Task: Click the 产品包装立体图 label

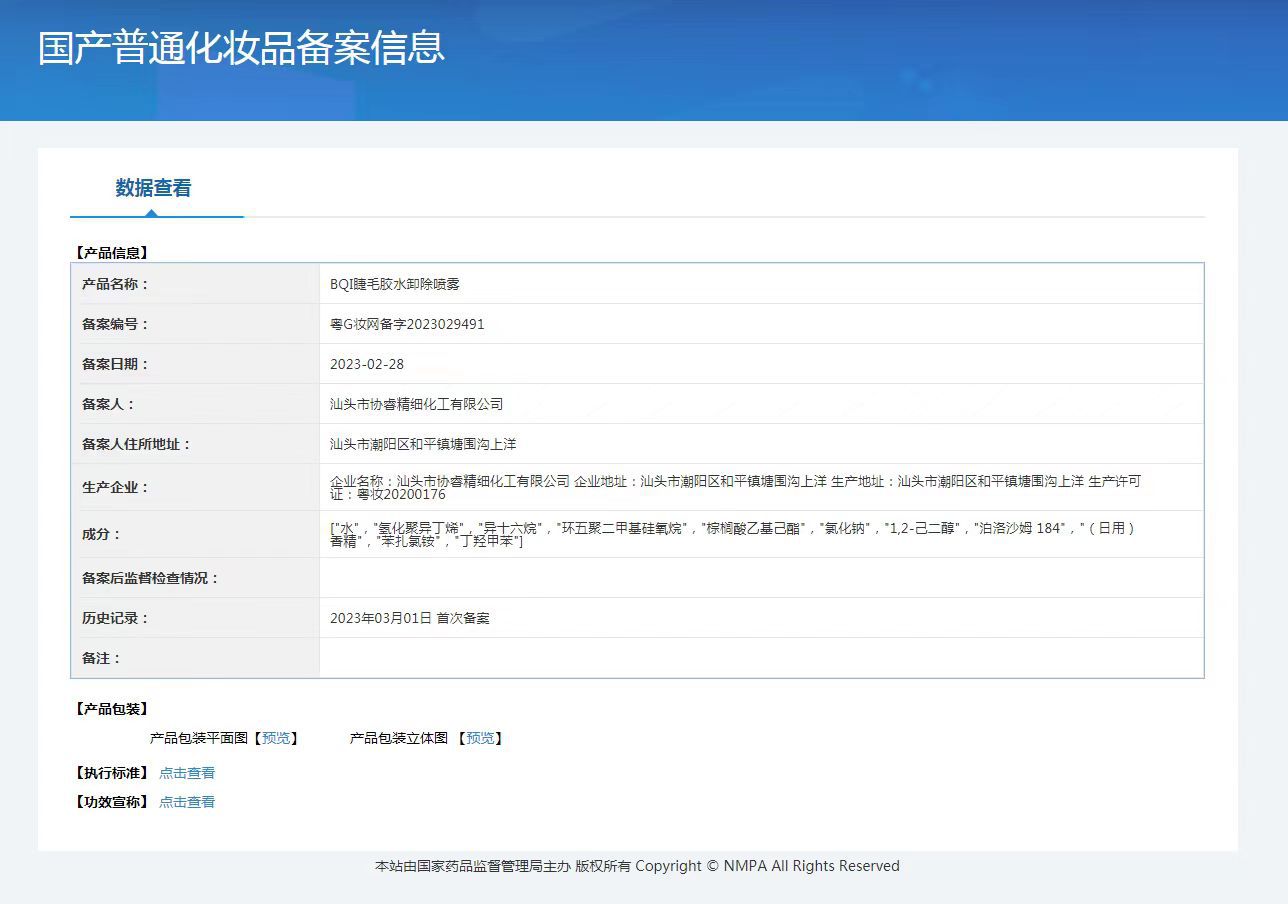Action: [398, 738]
